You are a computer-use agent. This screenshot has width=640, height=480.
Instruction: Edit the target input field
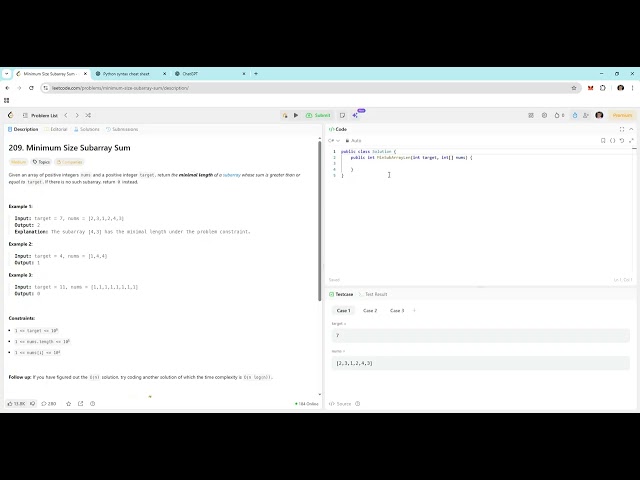point(480,336)
